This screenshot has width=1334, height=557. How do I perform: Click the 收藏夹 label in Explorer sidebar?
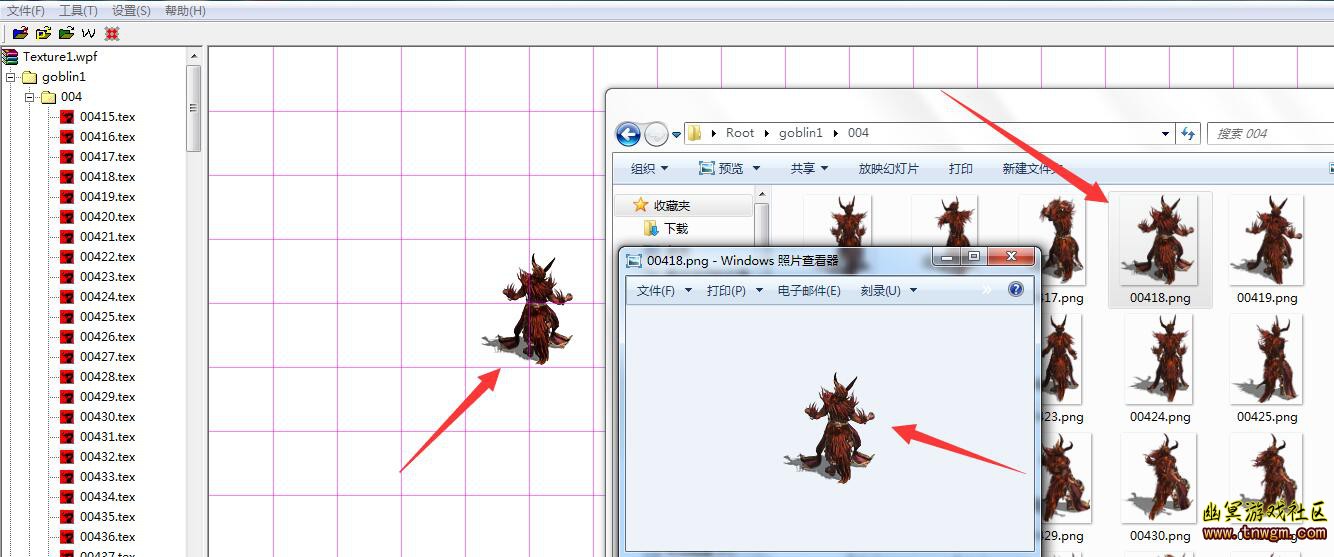(672, 205)
